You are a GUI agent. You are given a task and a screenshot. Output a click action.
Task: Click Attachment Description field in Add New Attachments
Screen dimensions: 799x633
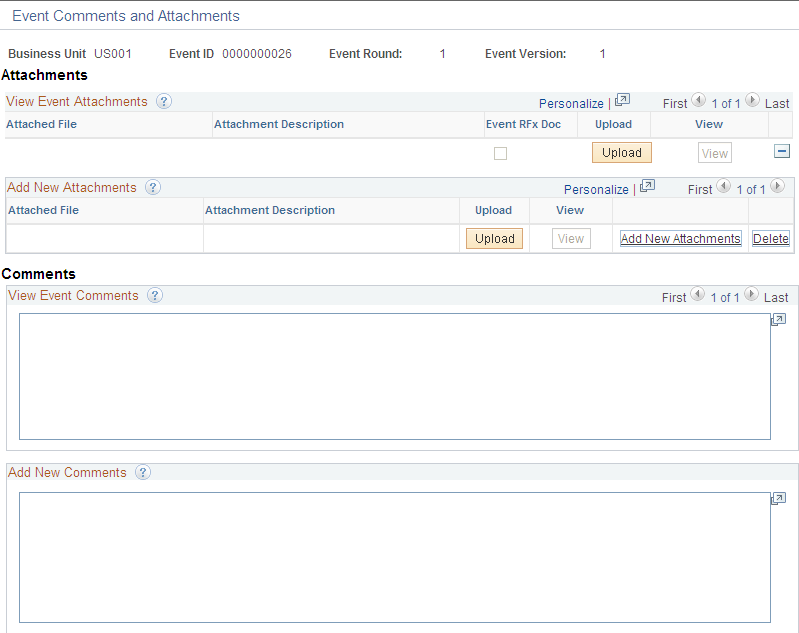click(x=331, y=239)
